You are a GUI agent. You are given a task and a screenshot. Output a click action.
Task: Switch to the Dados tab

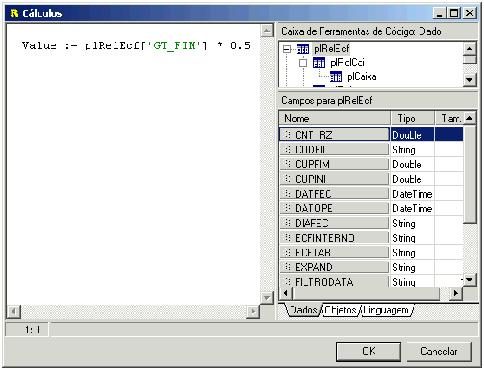304,310
